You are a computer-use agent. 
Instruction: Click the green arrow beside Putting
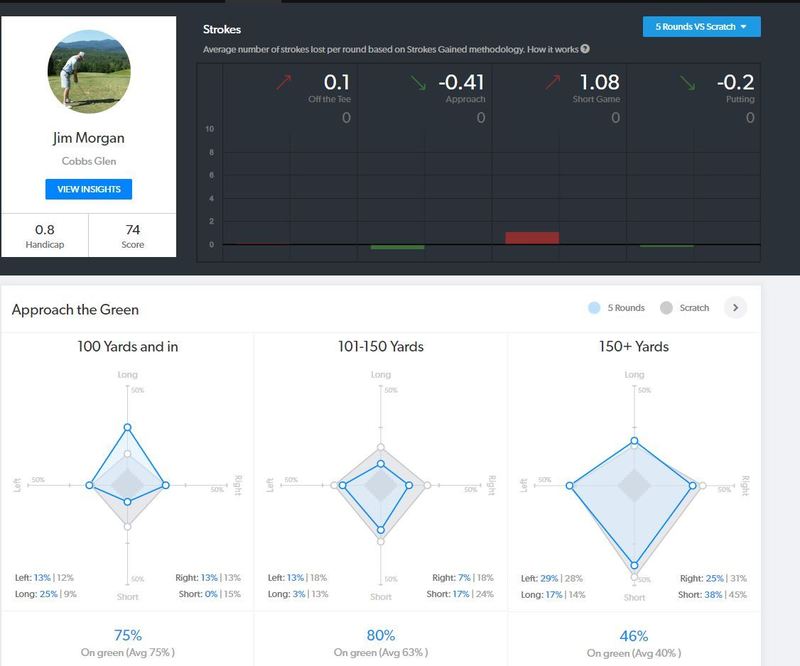coord(687,84)
